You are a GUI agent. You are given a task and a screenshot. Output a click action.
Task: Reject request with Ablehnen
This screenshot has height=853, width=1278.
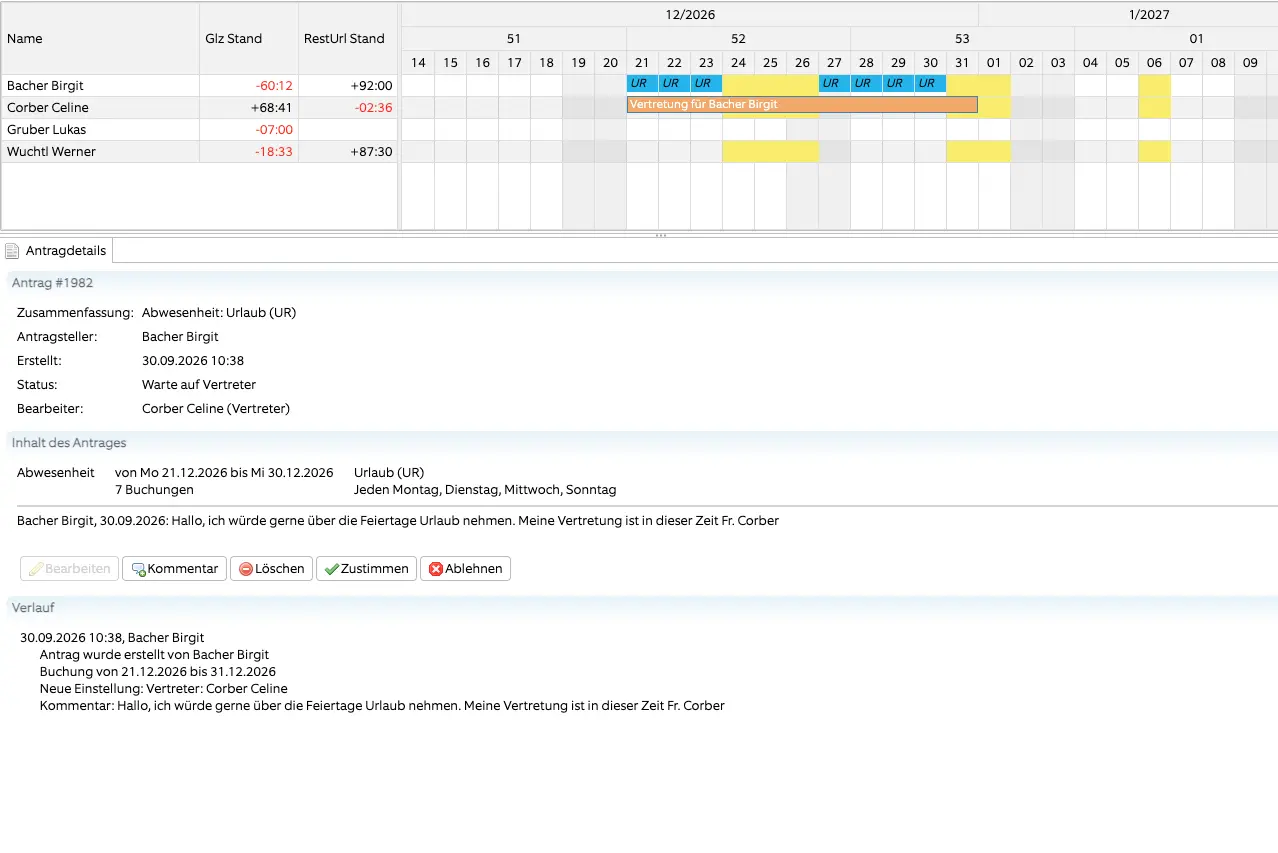point(465,568)
